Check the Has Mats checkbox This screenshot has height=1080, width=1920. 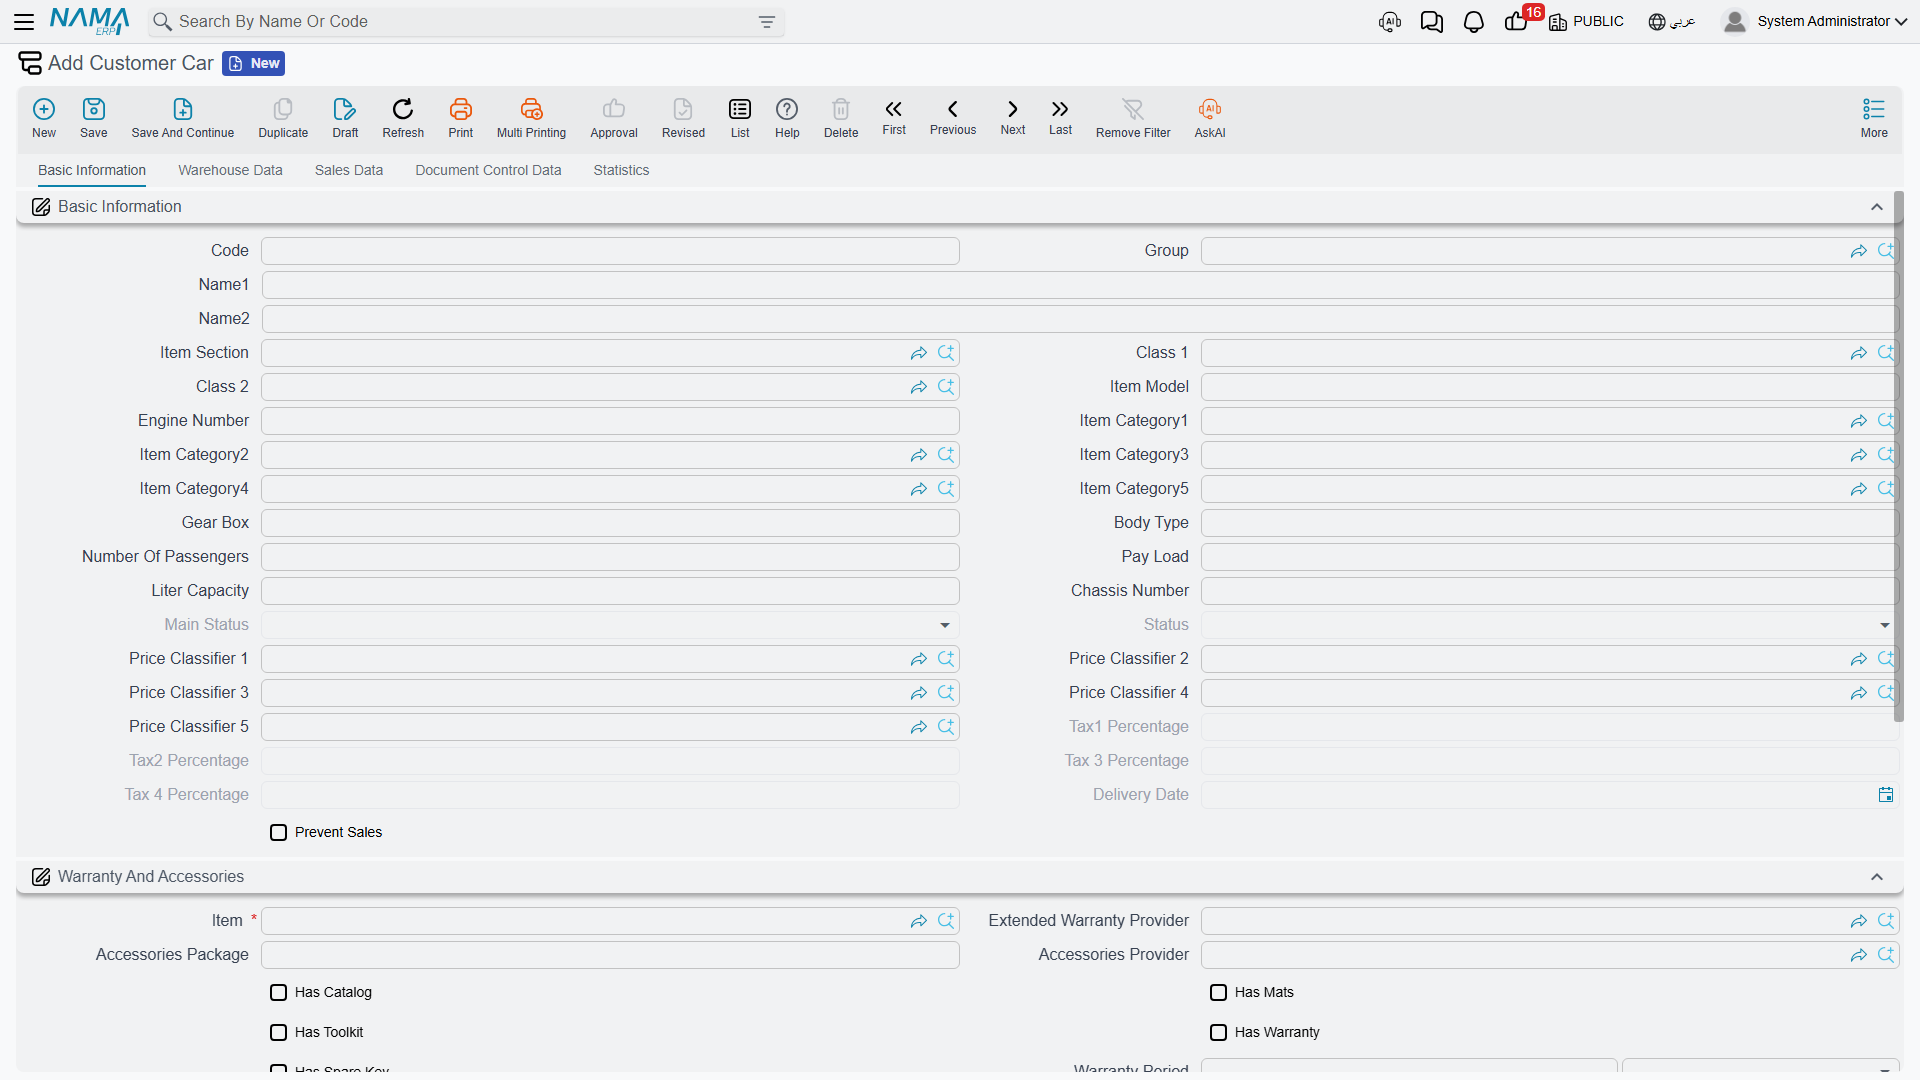click(x=1219, y=992)
